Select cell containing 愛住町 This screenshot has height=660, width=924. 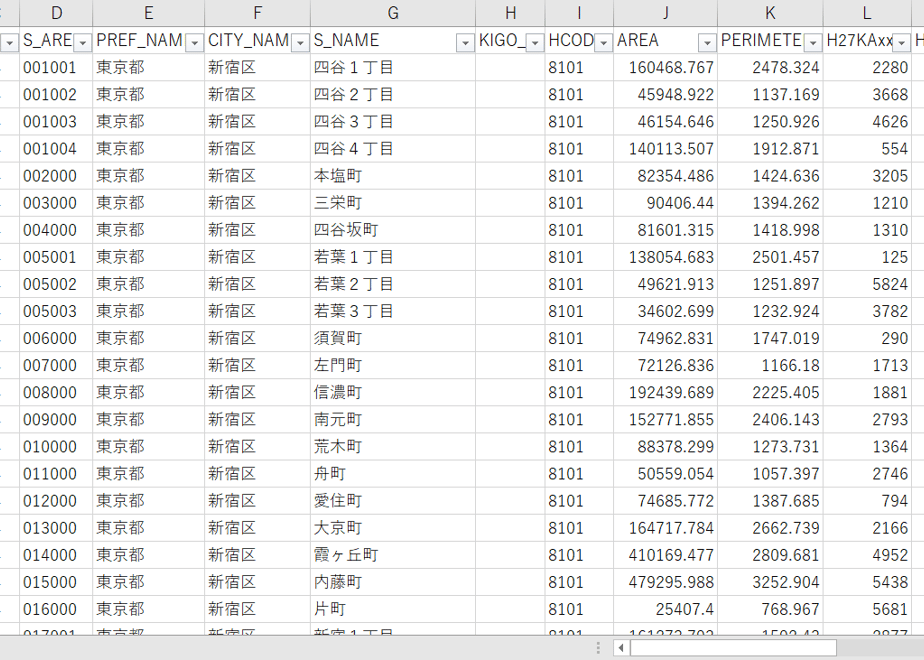pyautogui.click(x=393, y=501)
